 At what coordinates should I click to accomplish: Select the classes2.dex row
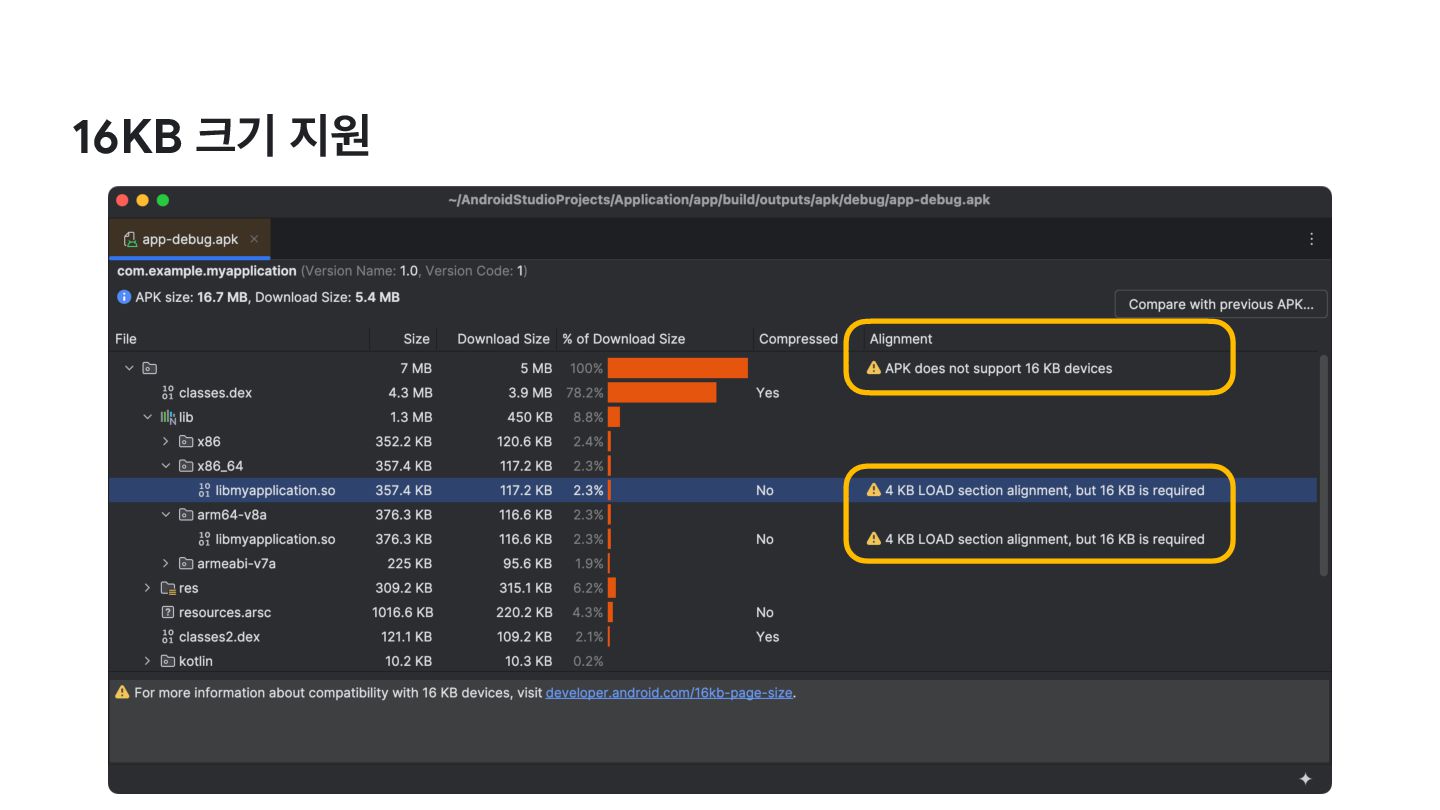(x=713, y=637)
